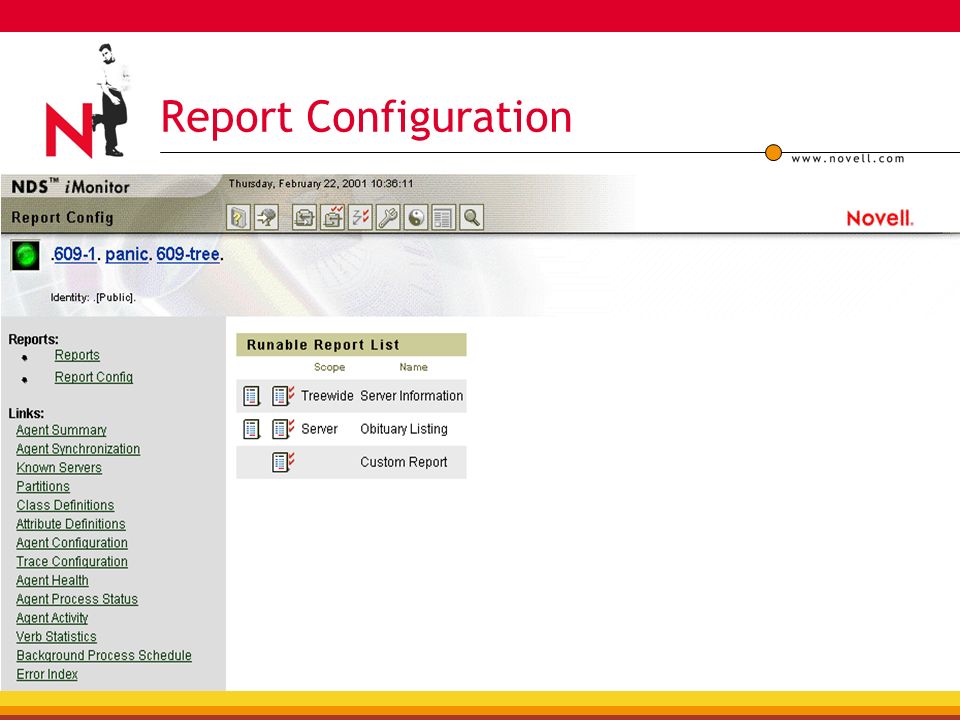
Task: Configure the Server Information report icon
Action: pos(283,396)
